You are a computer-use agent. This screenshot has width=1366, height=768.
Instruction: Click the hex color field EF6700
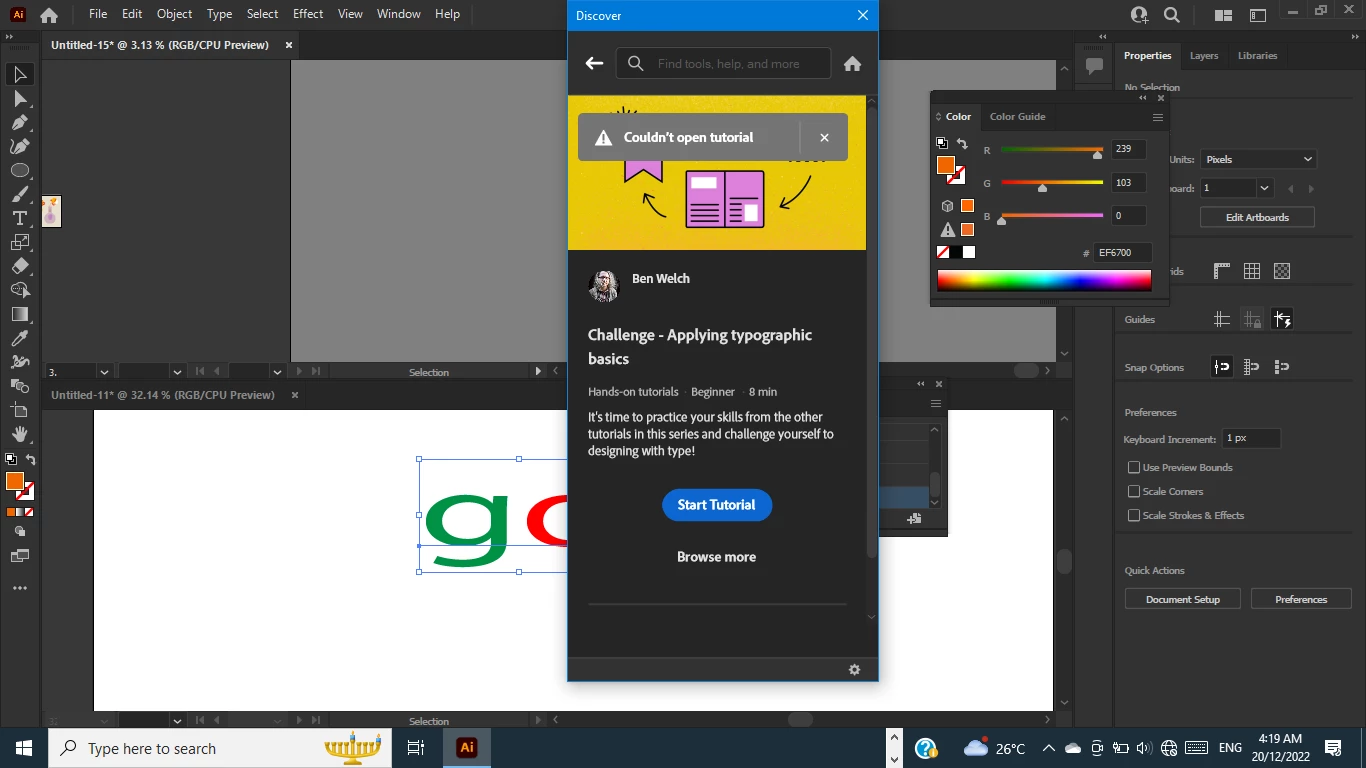pos(1122,253)
